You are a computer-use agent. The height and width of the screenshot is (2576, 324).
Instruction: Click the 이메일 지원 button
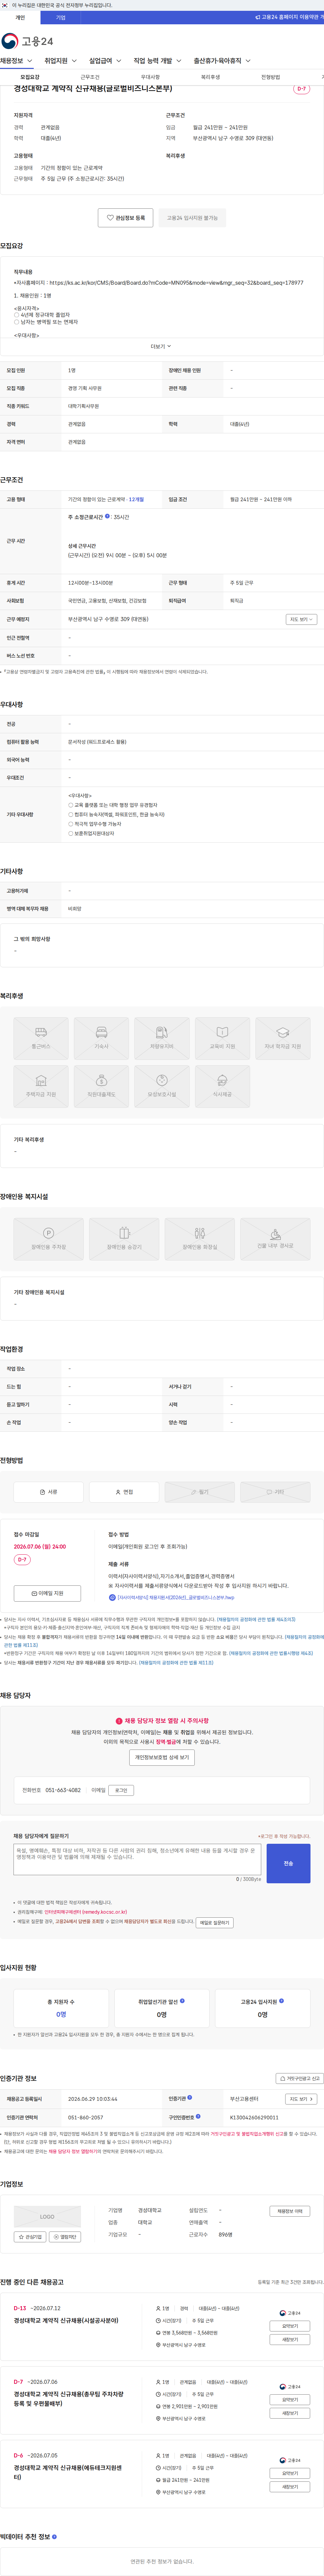pyautogui.click(x=47, y=1593)
